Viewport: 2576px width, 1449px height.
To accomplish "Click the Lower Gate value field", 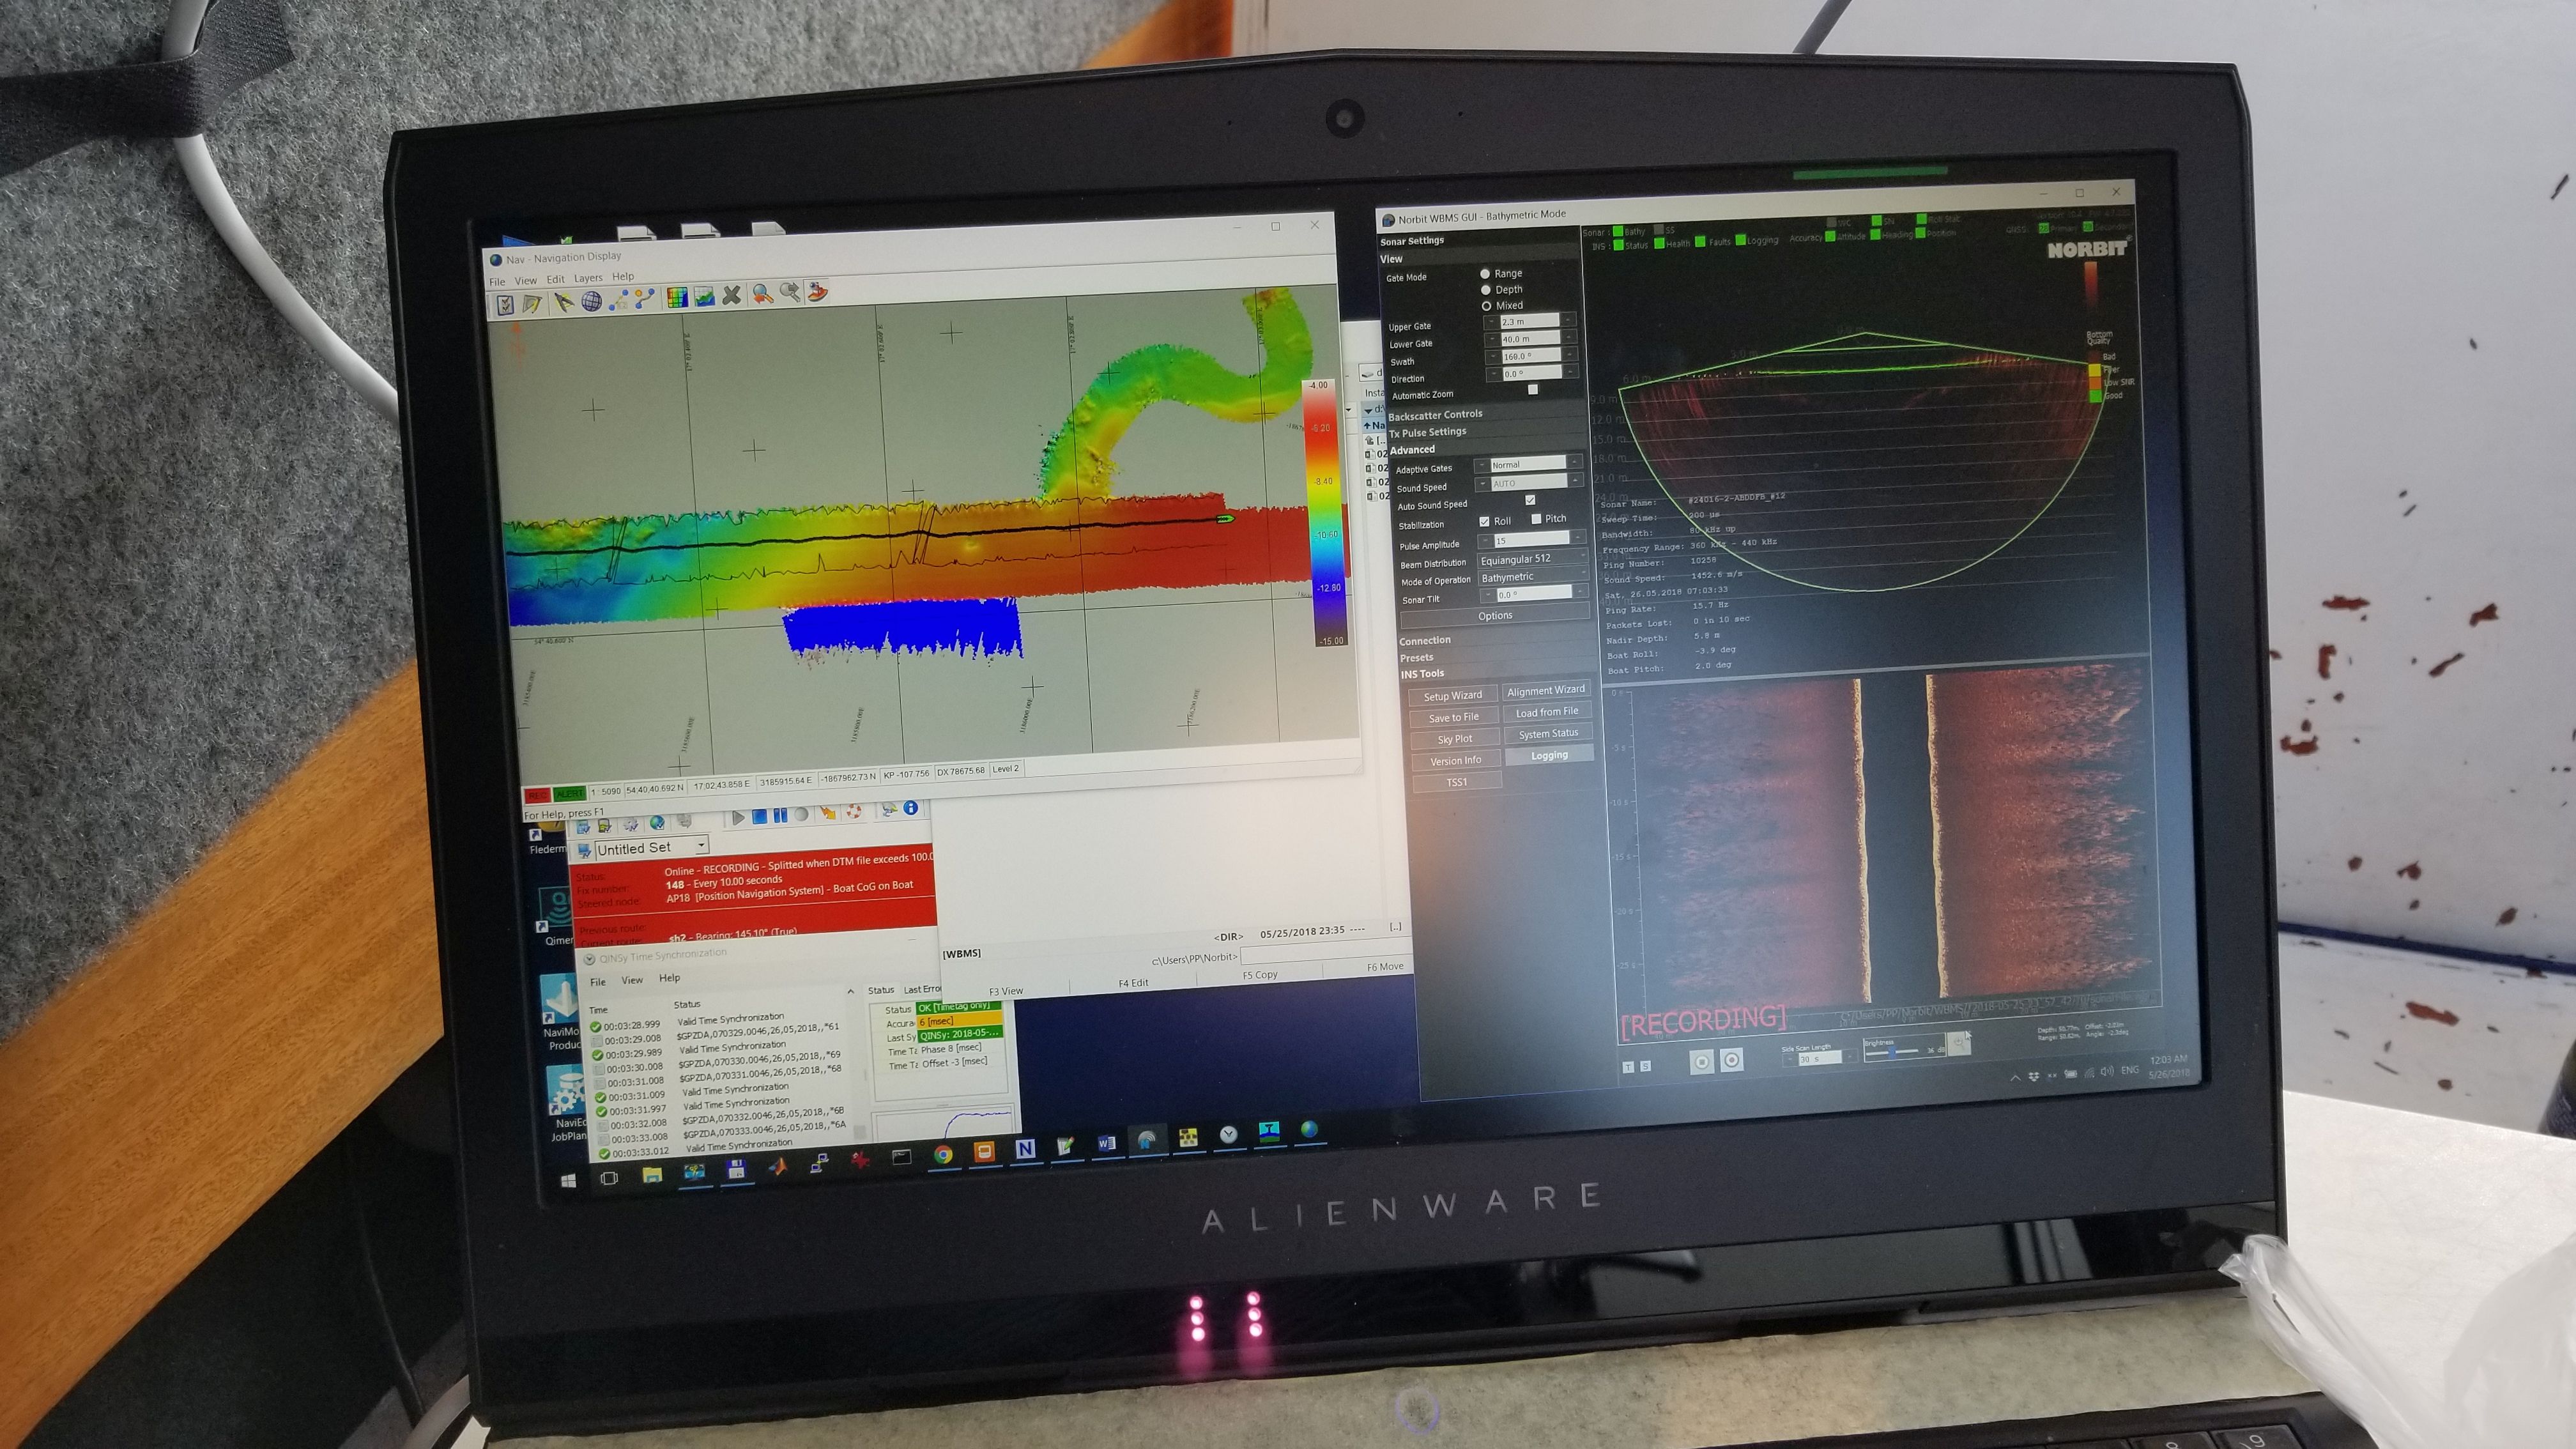I will coord(1530,338).
